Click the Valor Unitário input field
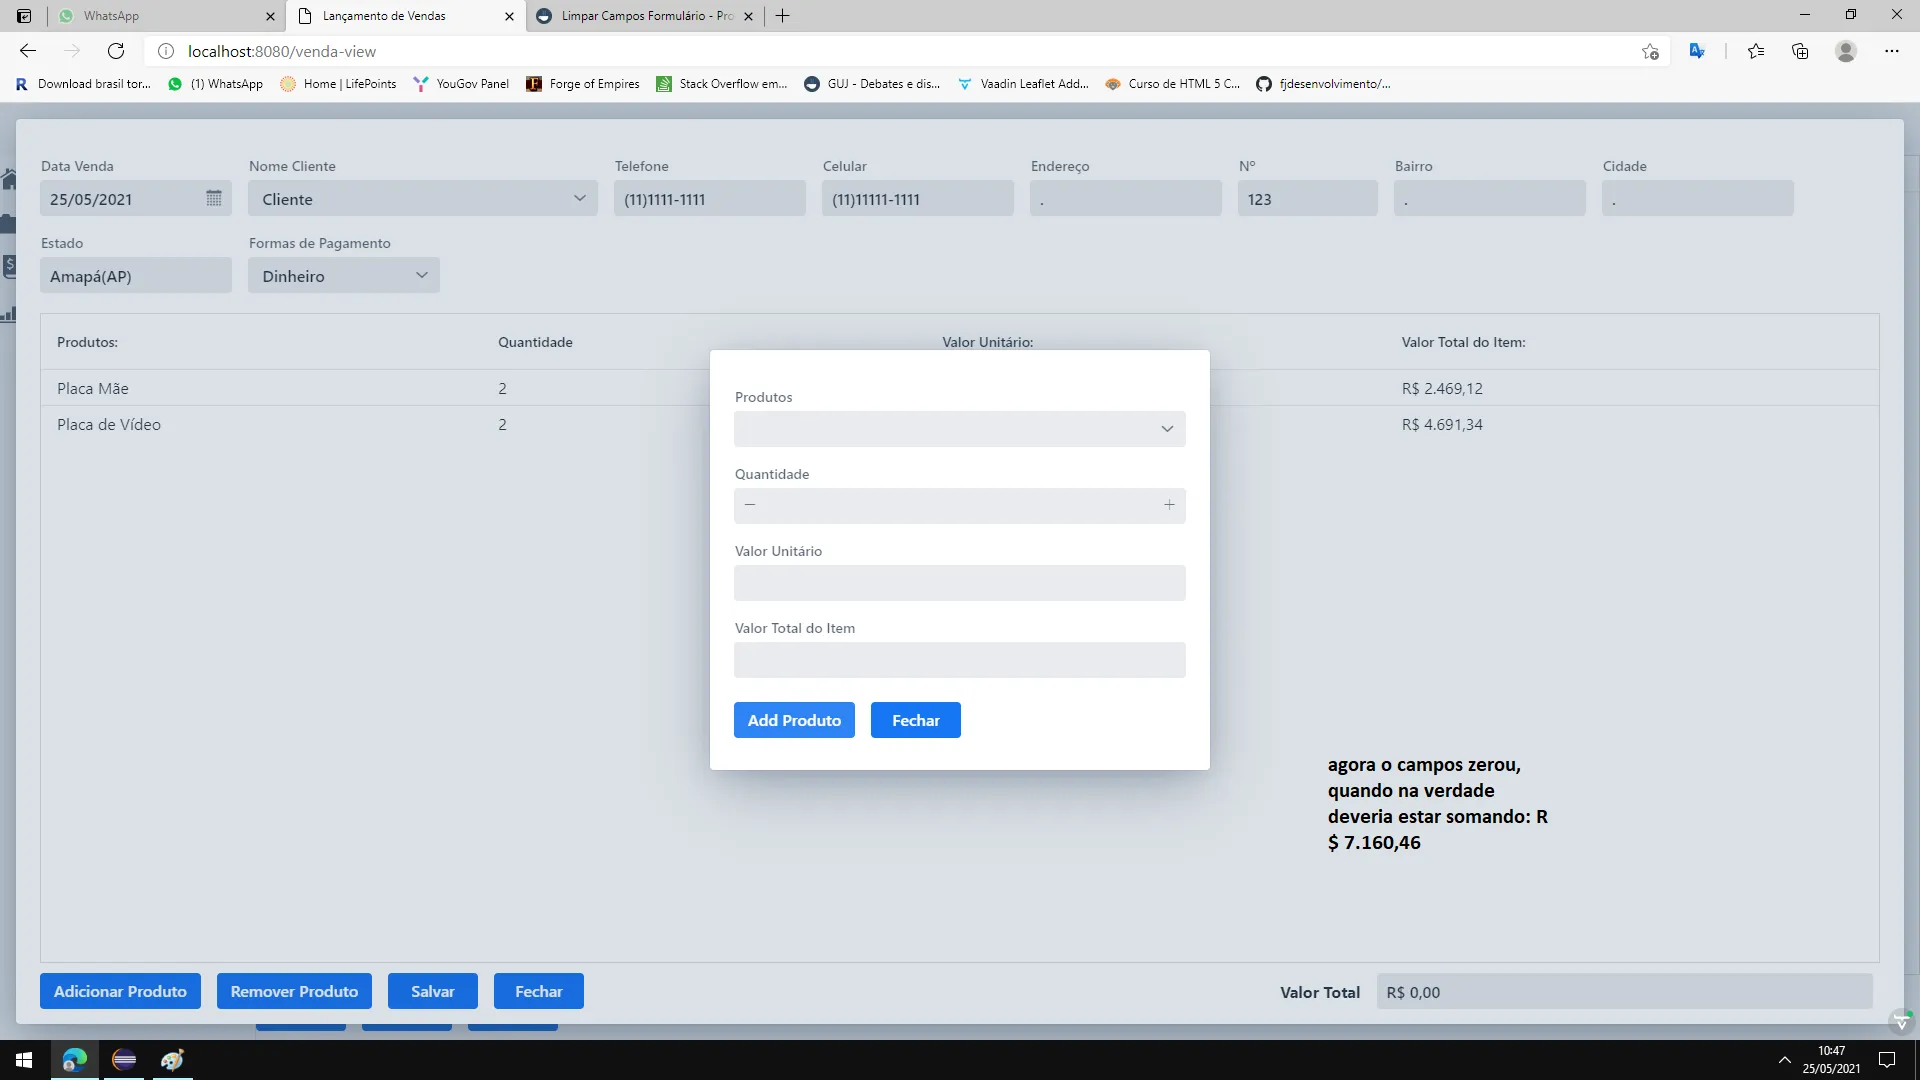The height and width of the screenshot is (1080, 1920). 959,583
